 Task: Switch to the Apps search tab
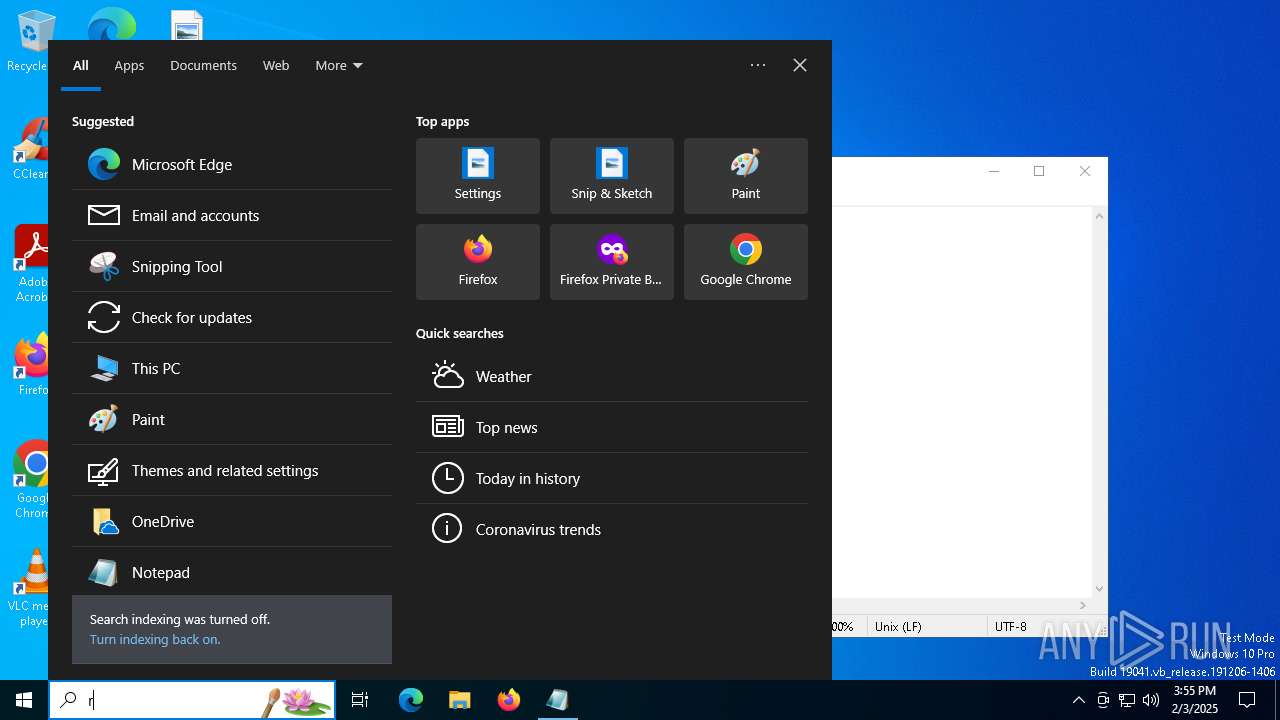(x=129, y=65)
